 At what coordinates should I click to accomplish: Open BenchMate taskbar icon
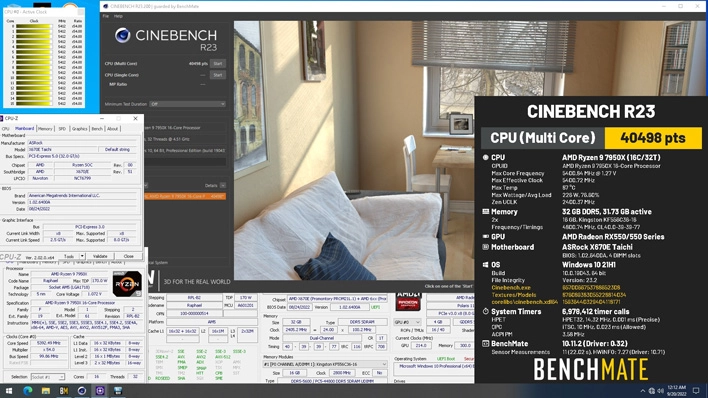[64, 391]
